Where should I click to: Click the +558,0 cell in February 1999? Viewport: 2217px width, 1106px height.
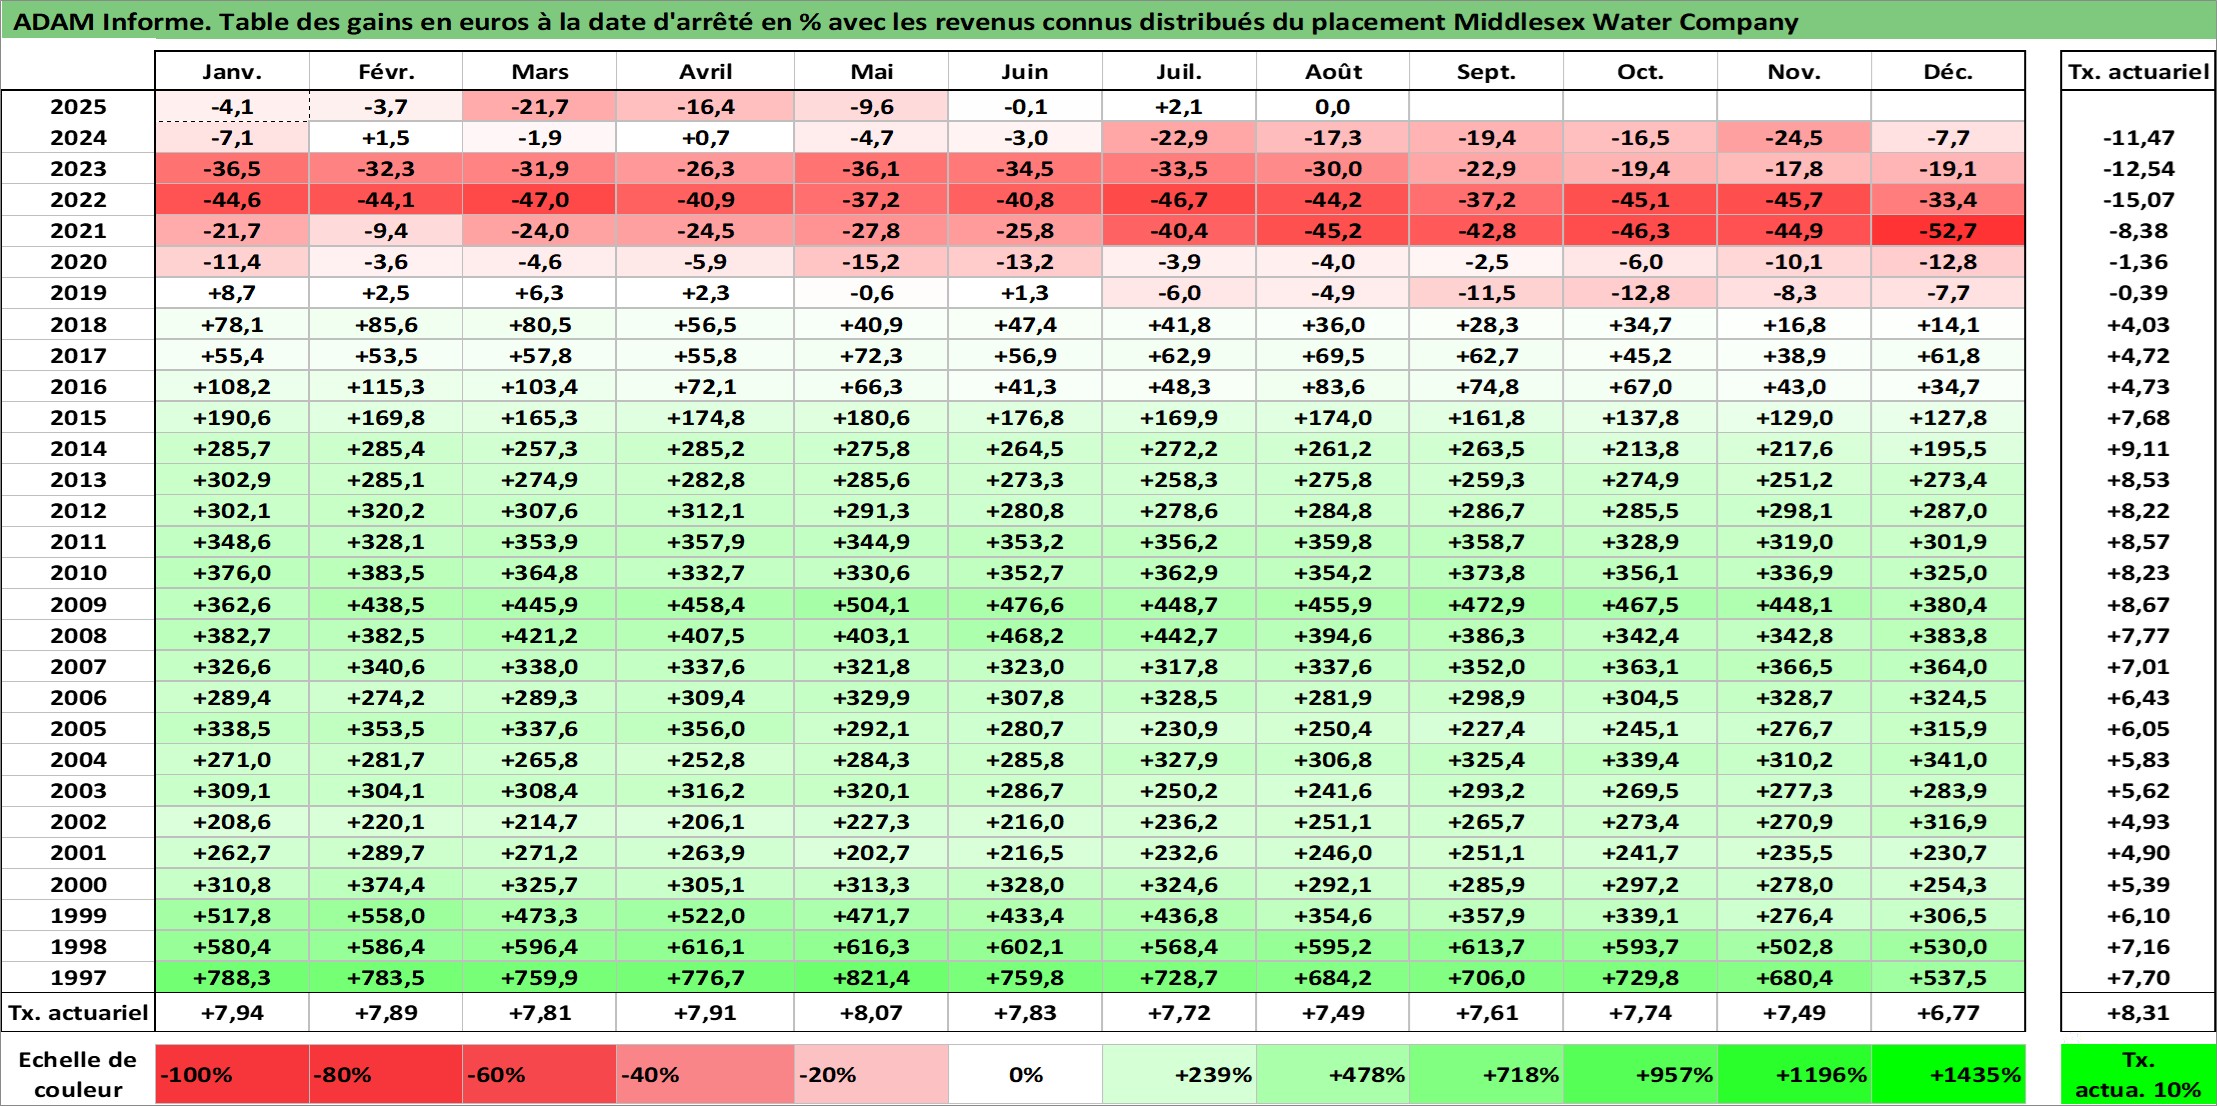[x=386, y=915]
